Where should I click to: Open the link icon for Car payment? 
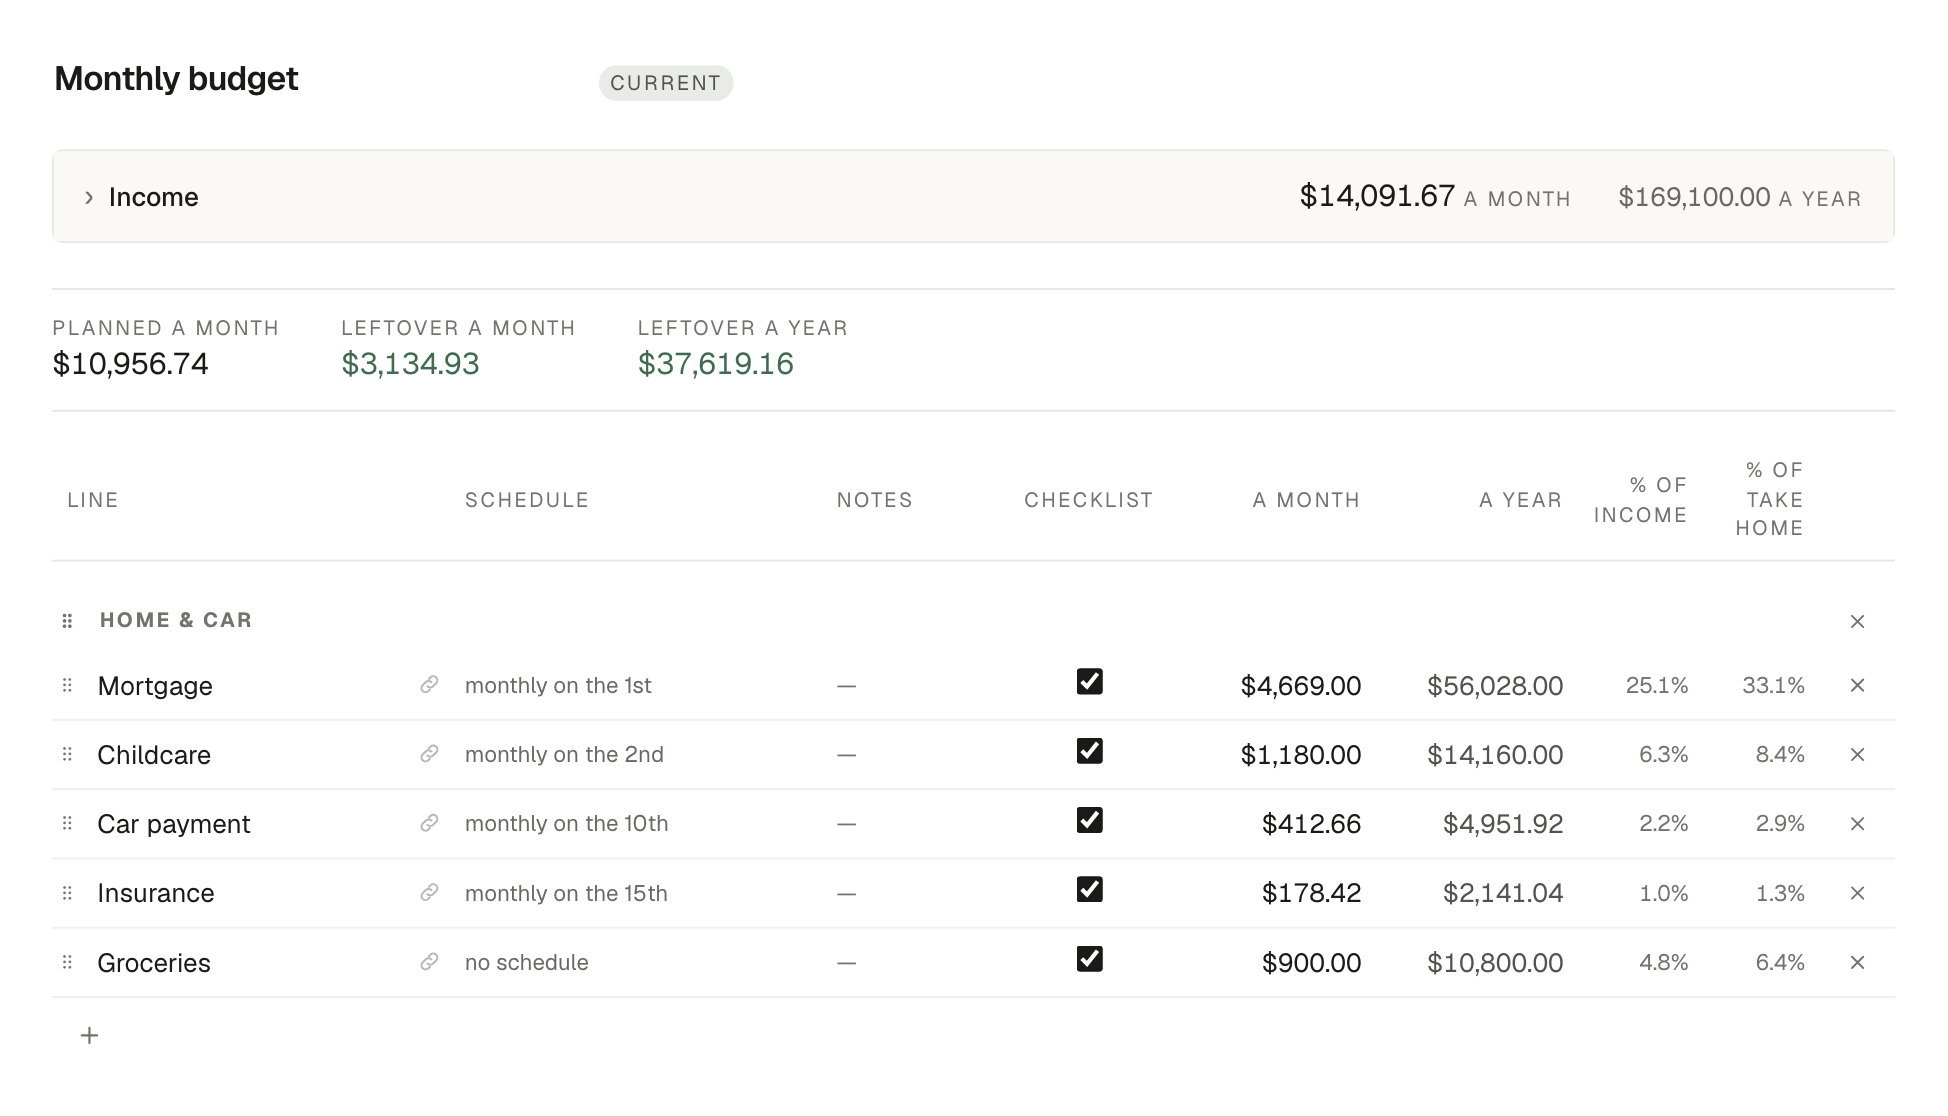click(x=429, y=823)
